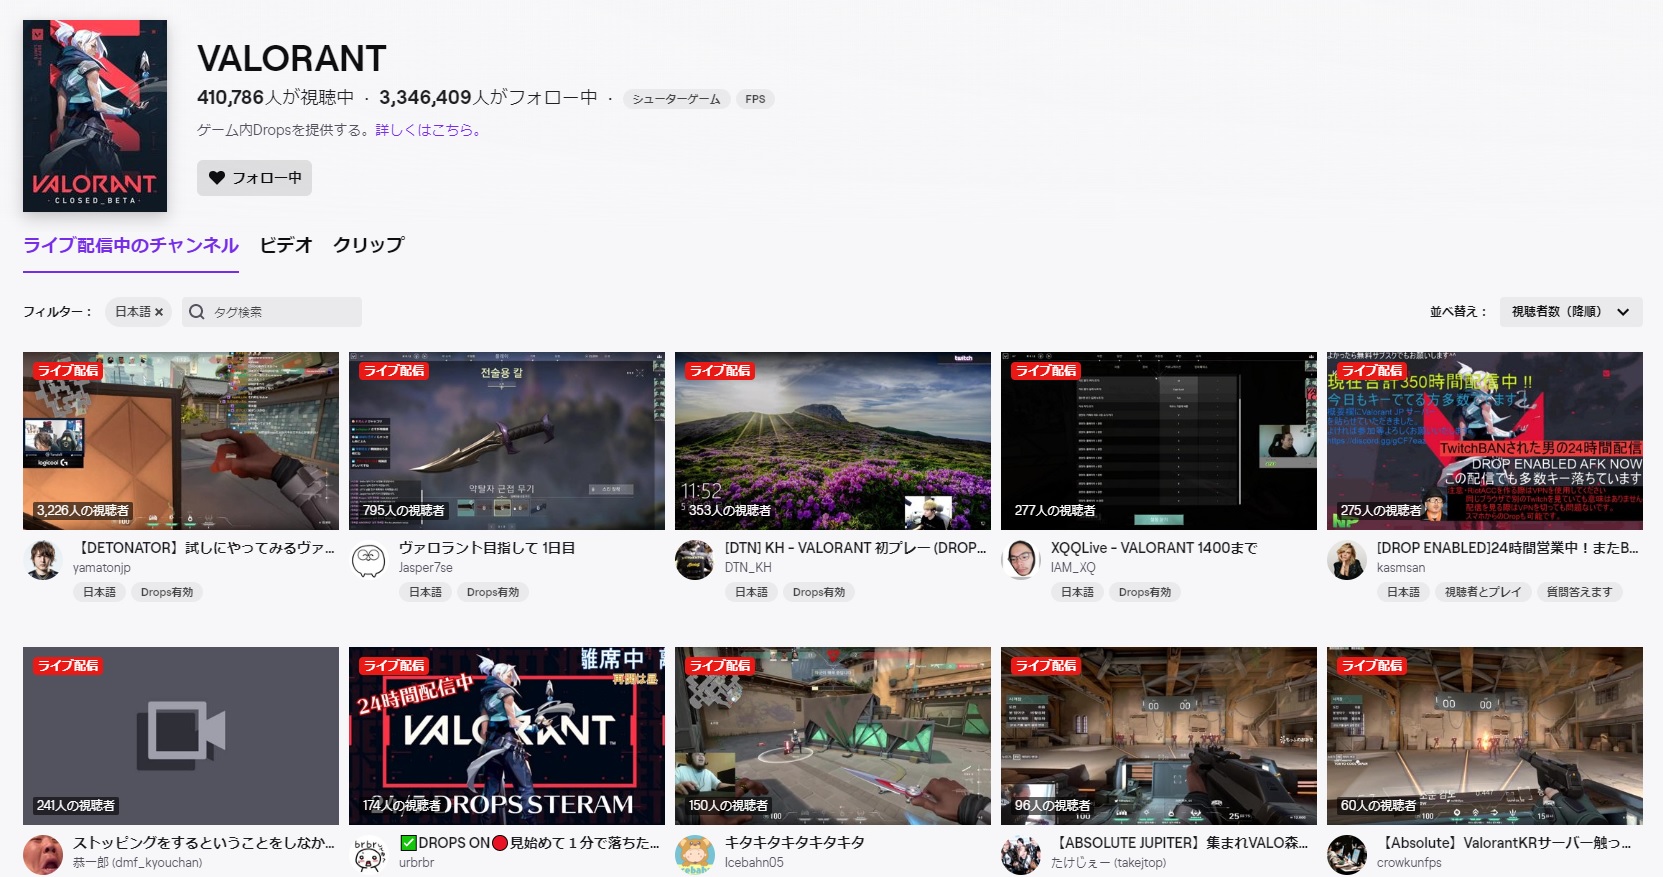Open stream title DROPS ON 見始めて1分で落ちた

(530, 843)
